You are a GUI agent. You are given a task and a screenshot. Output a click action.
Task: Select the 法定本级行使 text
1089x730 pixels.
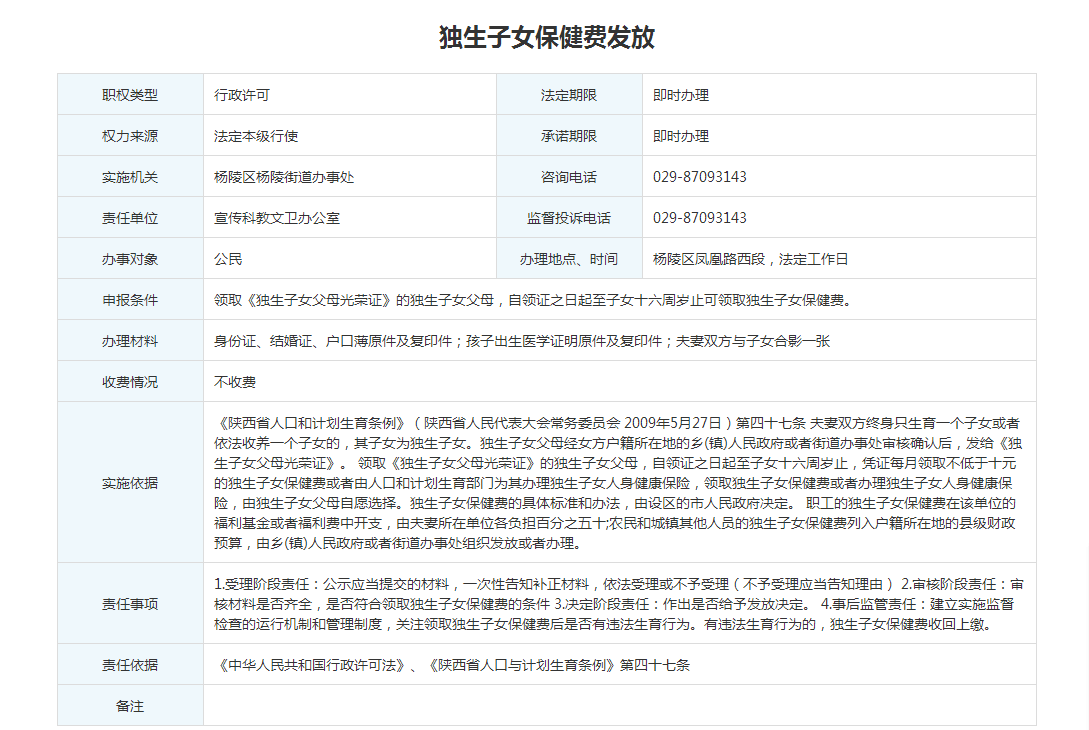pos(256,136)
